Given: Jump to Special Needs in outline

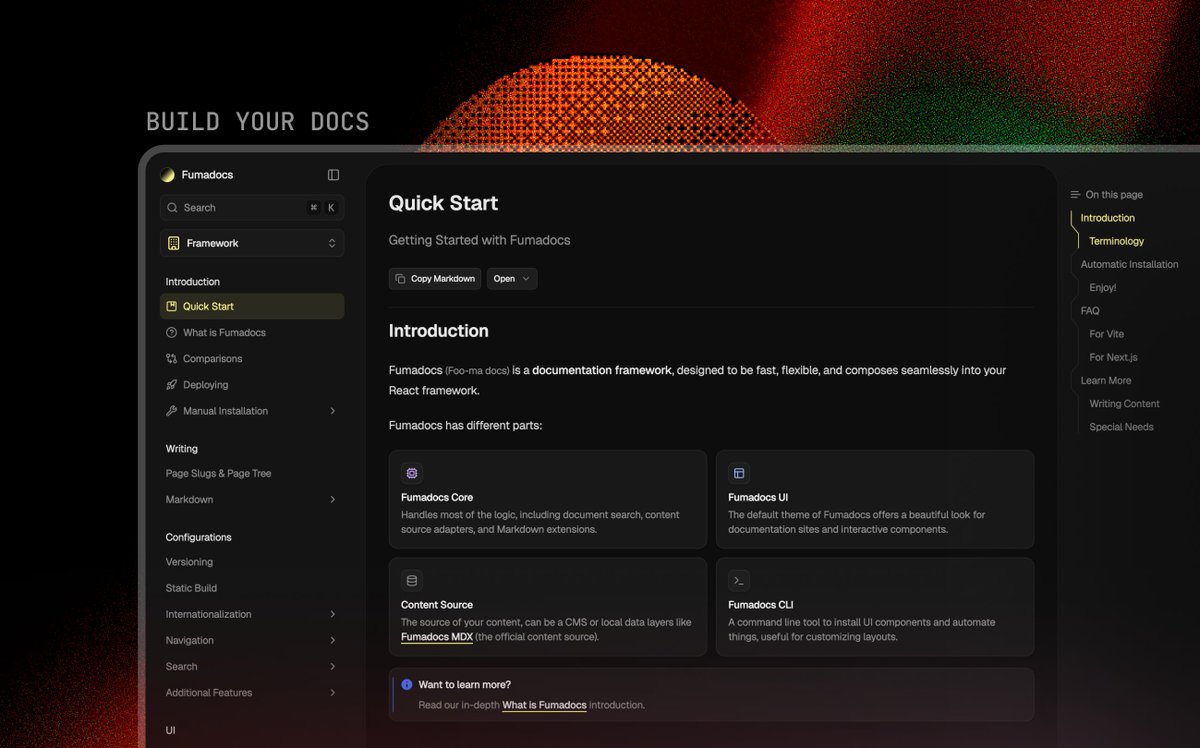Looking at the screenshot, I should click(1122, 427).
